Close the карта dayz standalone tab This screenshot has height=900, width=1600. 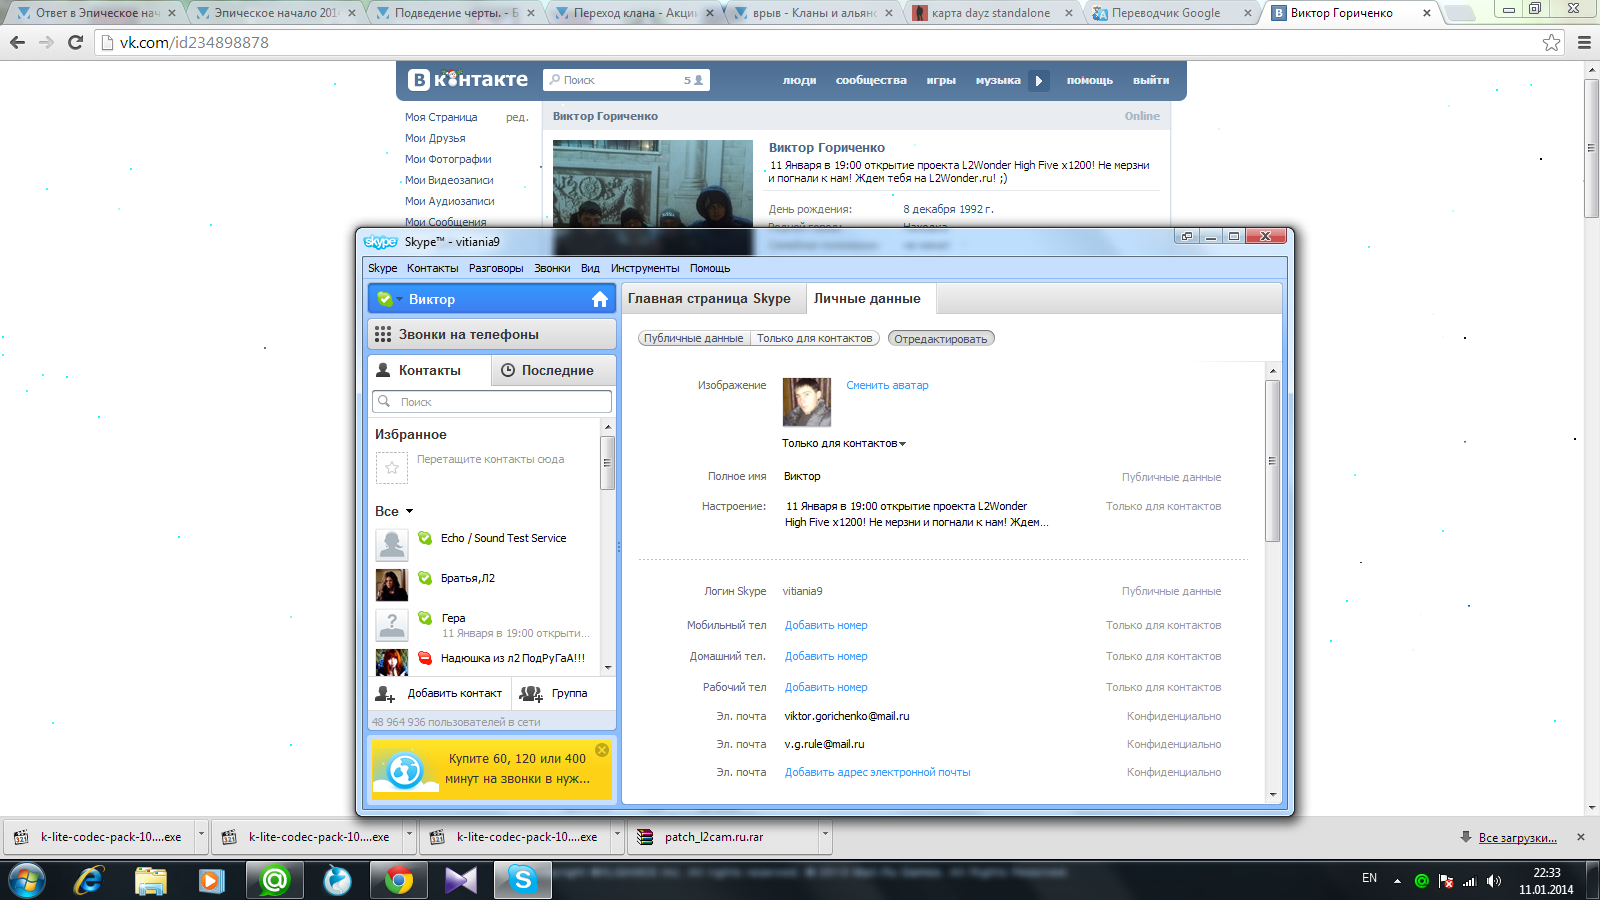pos(1068,13)
